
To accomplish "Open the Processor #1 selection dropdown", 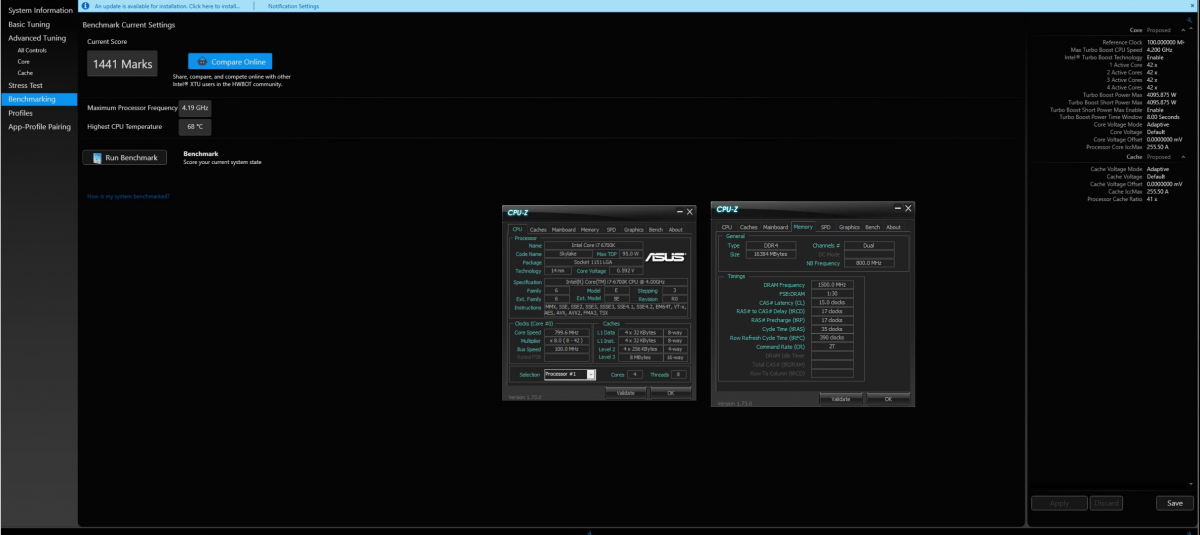I will (591, 374).
